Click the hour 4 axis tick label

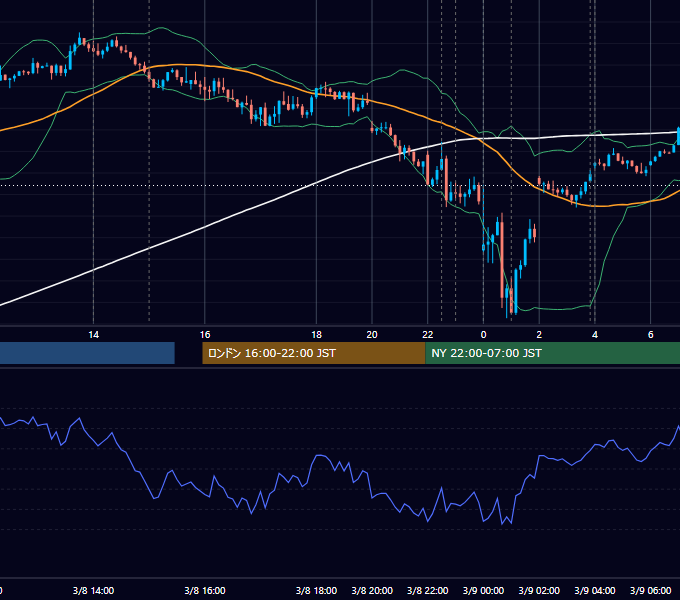pos(595,335)
